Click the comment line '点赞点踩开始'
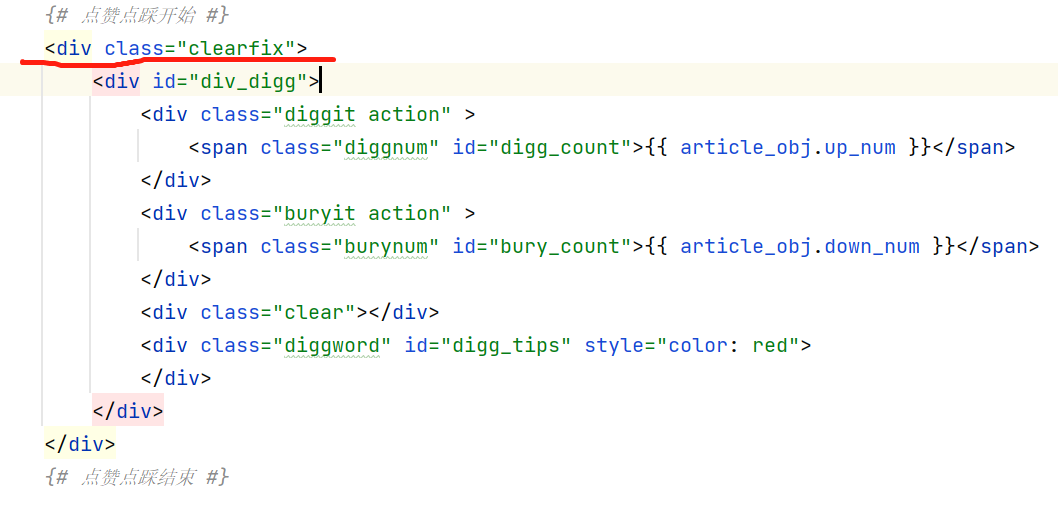The width and height of the screenshot is (1058, 514). click(x=137, y=15)
